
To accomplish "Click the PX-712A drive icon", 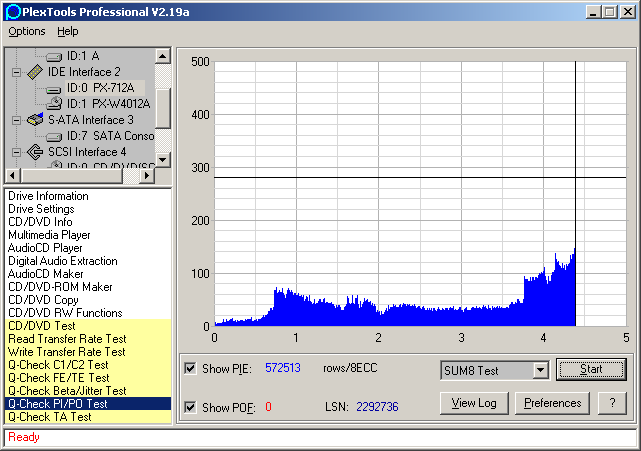I will [x=54, y=89].
